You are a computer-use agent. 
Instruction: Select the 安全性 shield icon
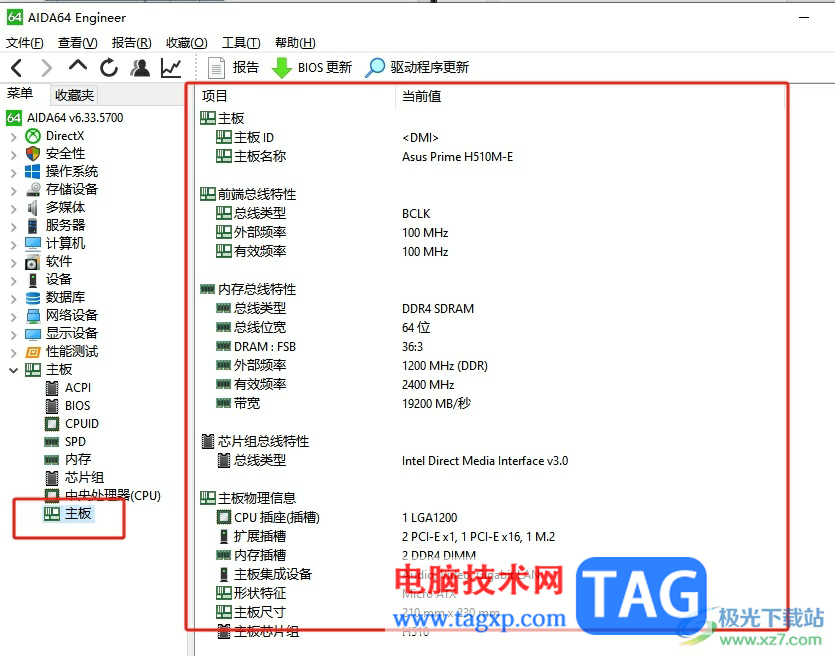(x=33, y=154)
